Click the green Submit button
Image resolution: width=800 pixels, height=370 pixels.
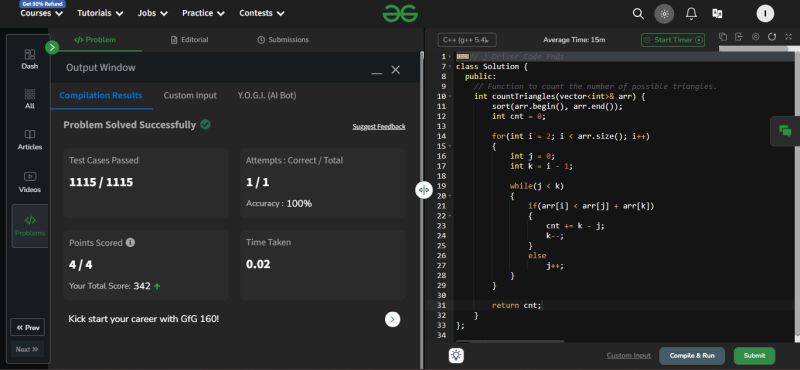coord(754,356)
